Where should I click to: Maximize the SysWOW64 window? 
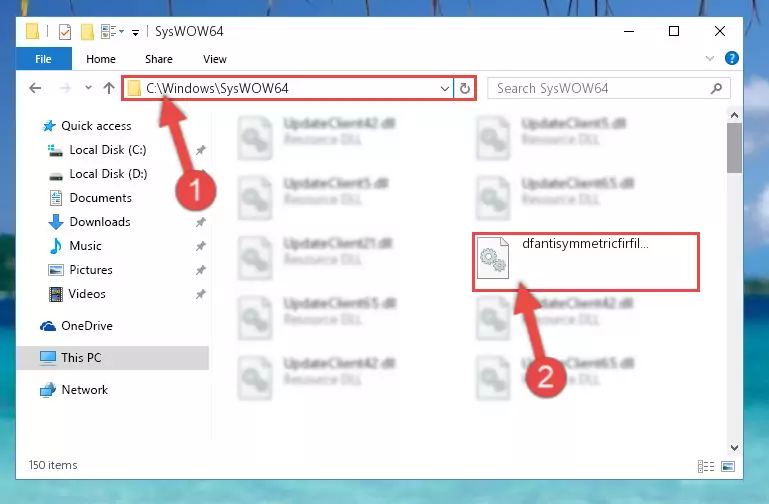point(674,31)
